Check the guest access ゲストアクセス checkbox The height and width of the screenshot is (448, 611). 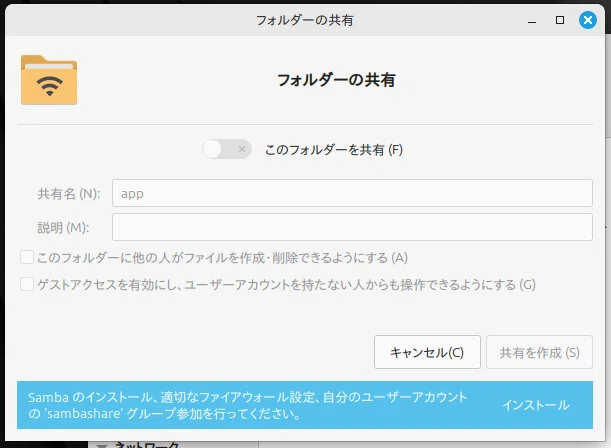[x=27, y=284]
